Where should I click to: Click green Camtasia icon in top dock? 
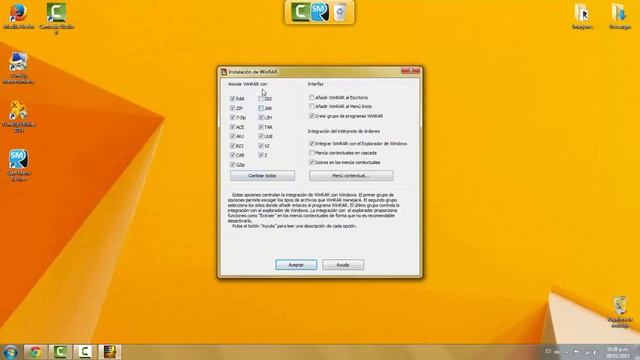pos(300,12)
